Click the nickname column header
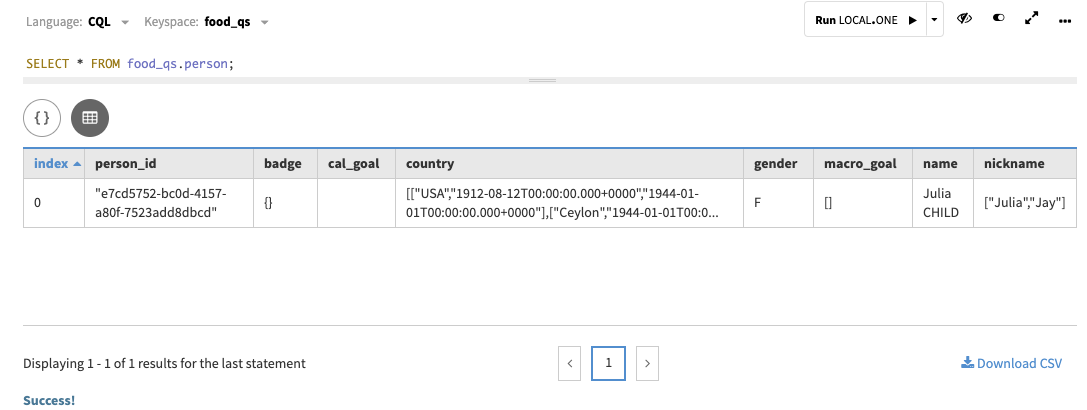 pyautogui.click(x=1014, y=163)
